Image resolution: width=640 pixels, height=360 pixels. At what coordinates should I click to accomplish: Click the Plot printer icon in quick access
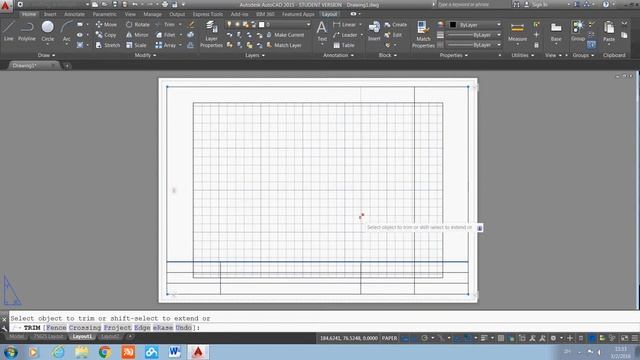tap(165, 4)
